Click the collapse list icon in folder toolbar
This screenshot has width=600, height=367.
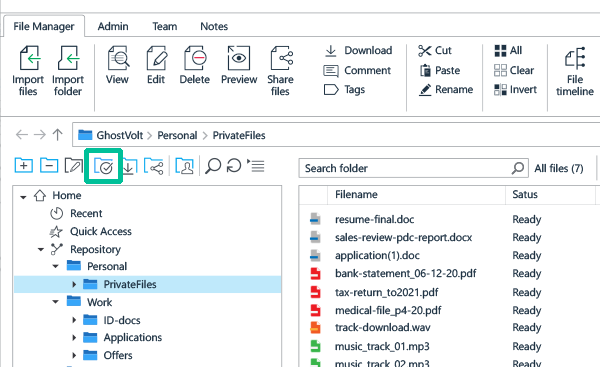pyautogui.click(x=256, y=165)
